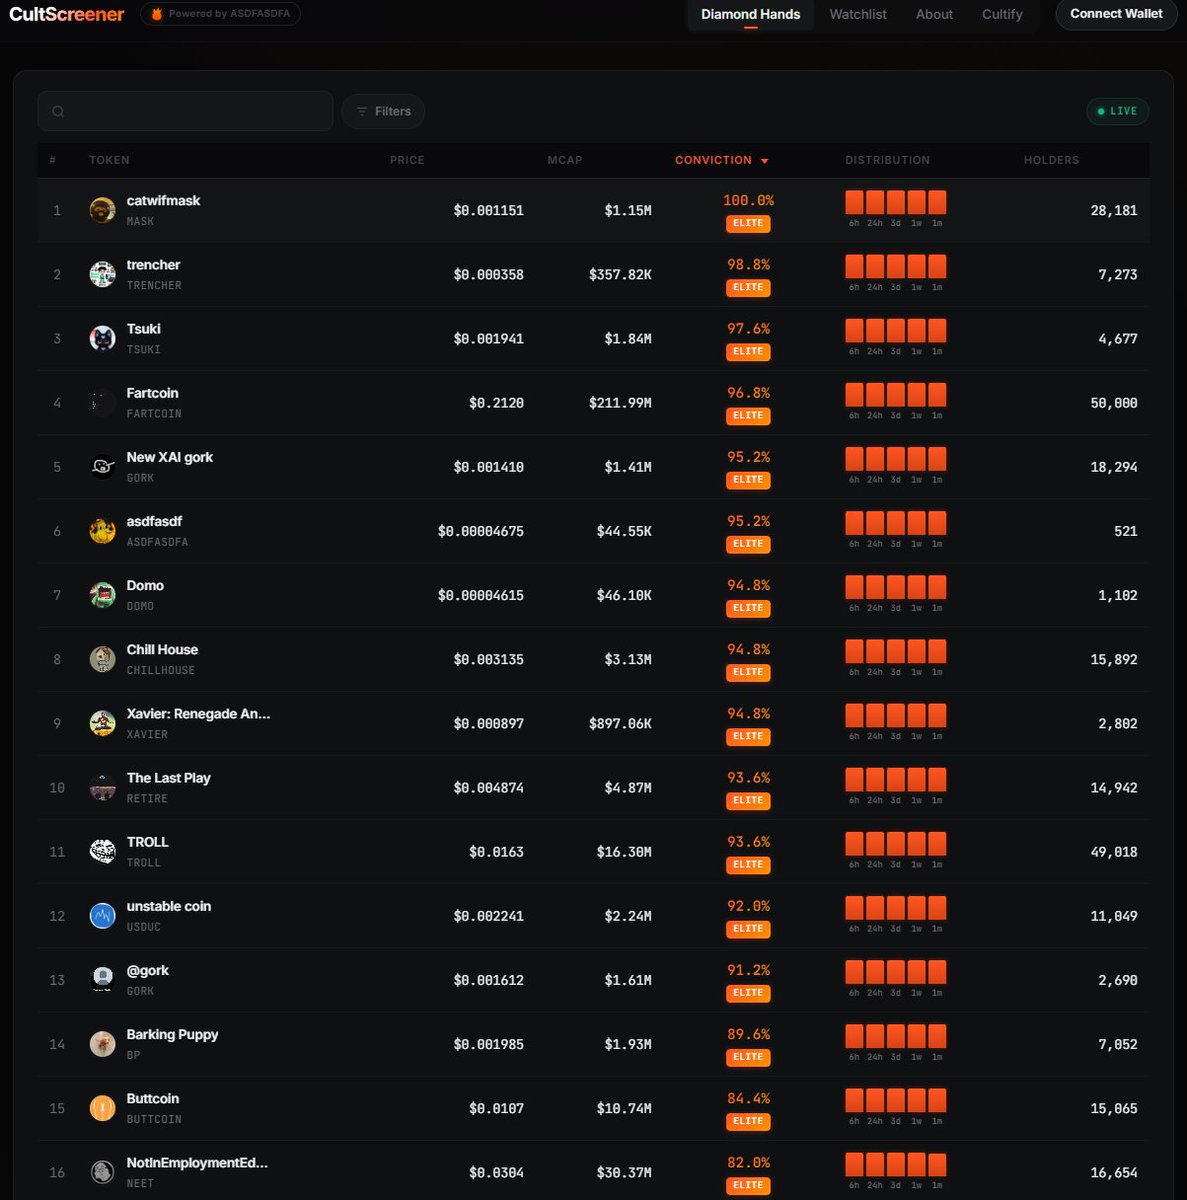Sort by the MCAP column header
1187x1200 pixels.
point(564,160)
